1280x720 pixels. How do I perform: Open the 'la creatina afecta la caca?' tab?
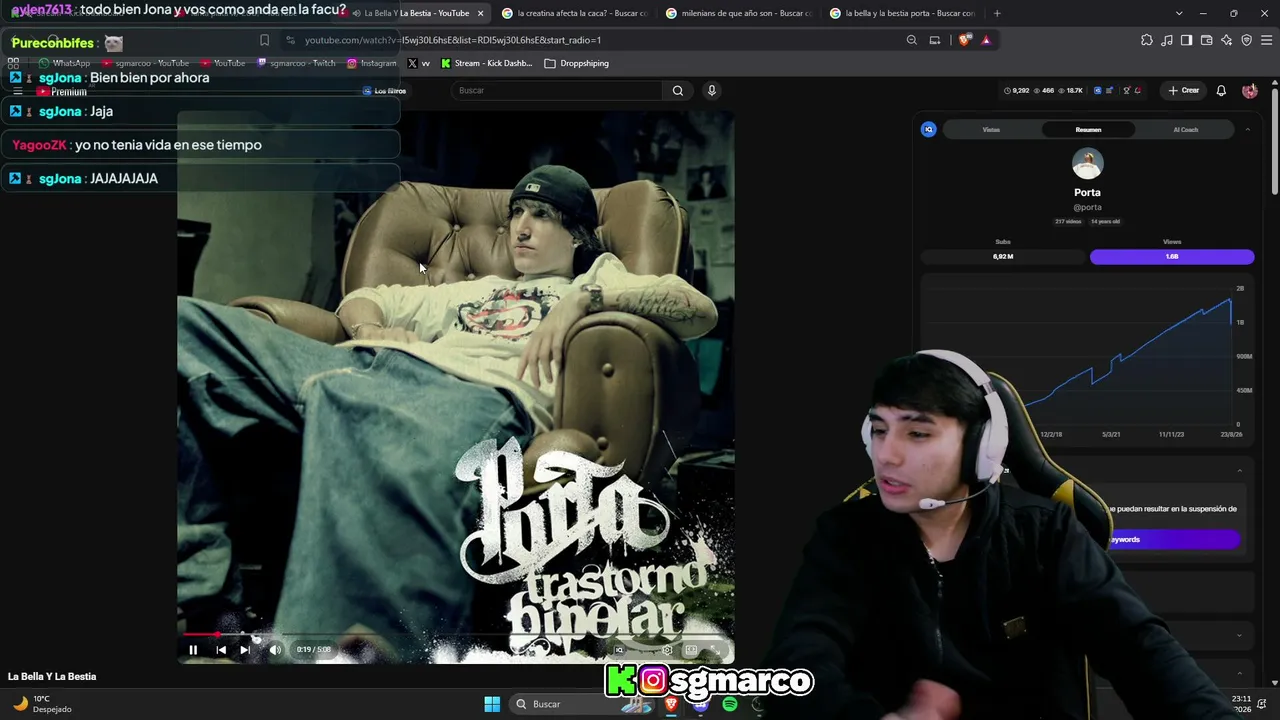coord(574,13)
